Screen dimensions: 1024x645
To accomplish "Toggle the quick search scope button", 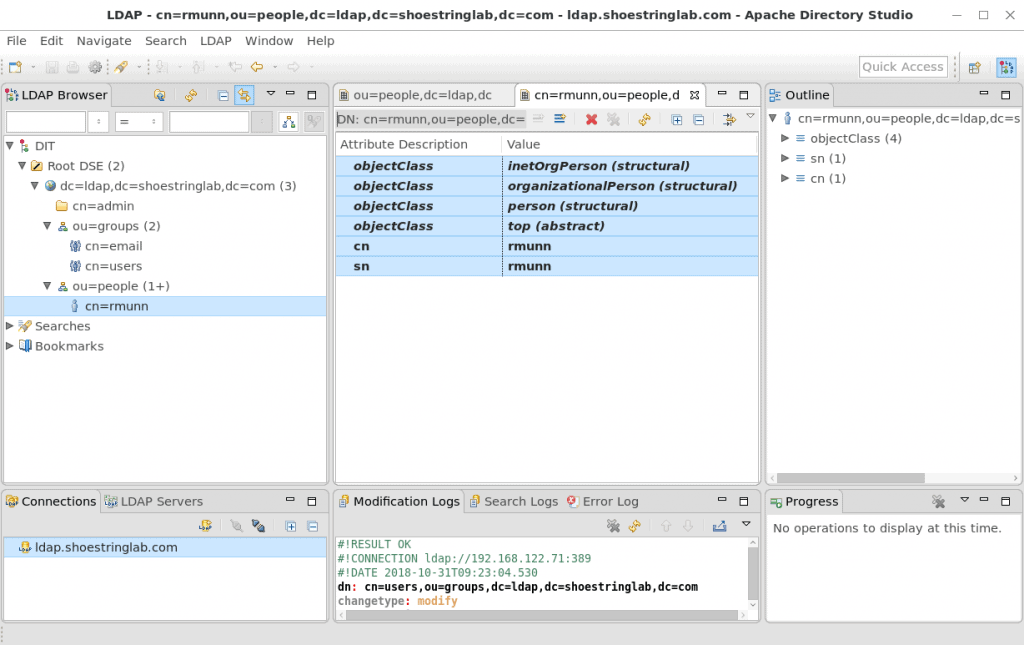I will 288,122.
